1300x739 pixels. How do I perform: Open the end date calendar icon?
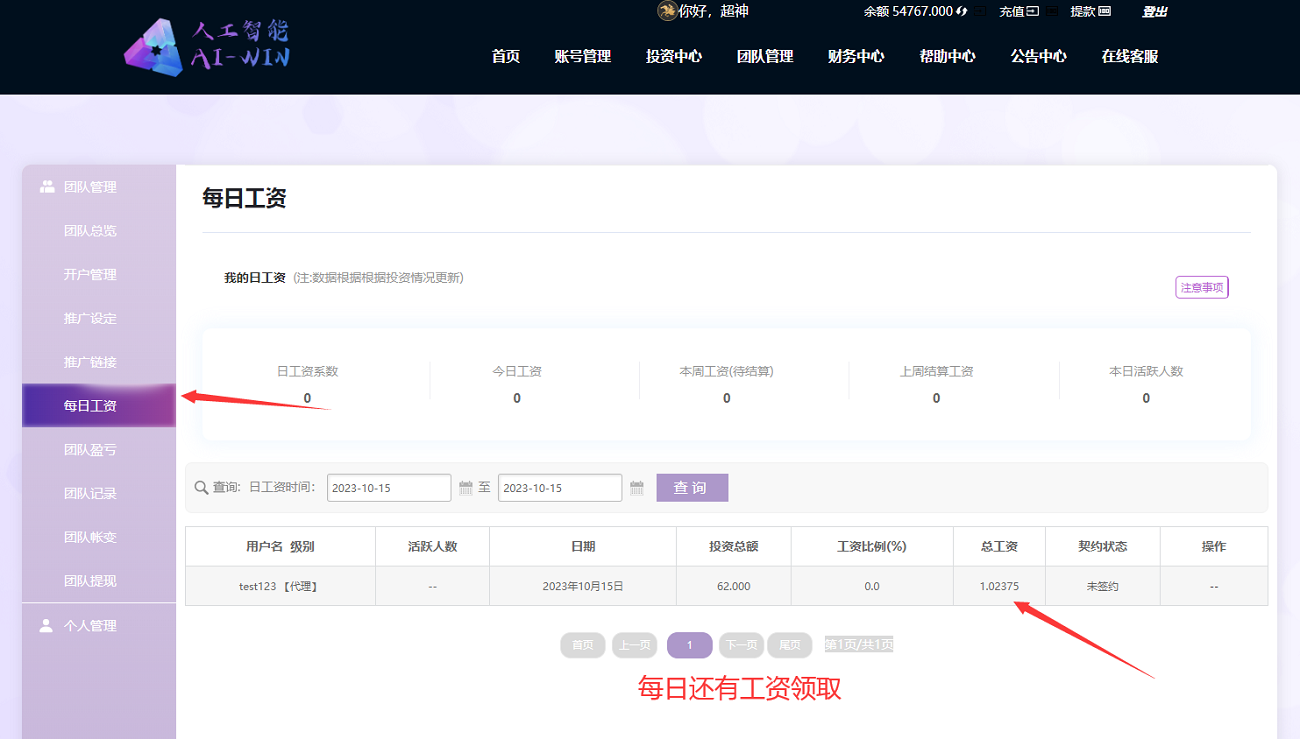[x=637, y=488]
